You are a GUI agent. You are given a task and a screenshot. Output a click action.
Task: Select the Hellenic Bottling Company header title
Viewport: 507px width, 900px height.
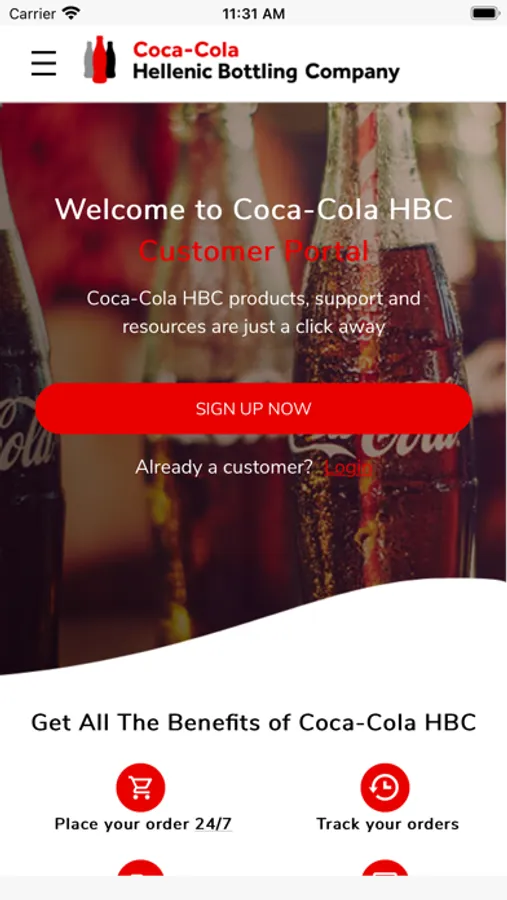pos(266,72)
